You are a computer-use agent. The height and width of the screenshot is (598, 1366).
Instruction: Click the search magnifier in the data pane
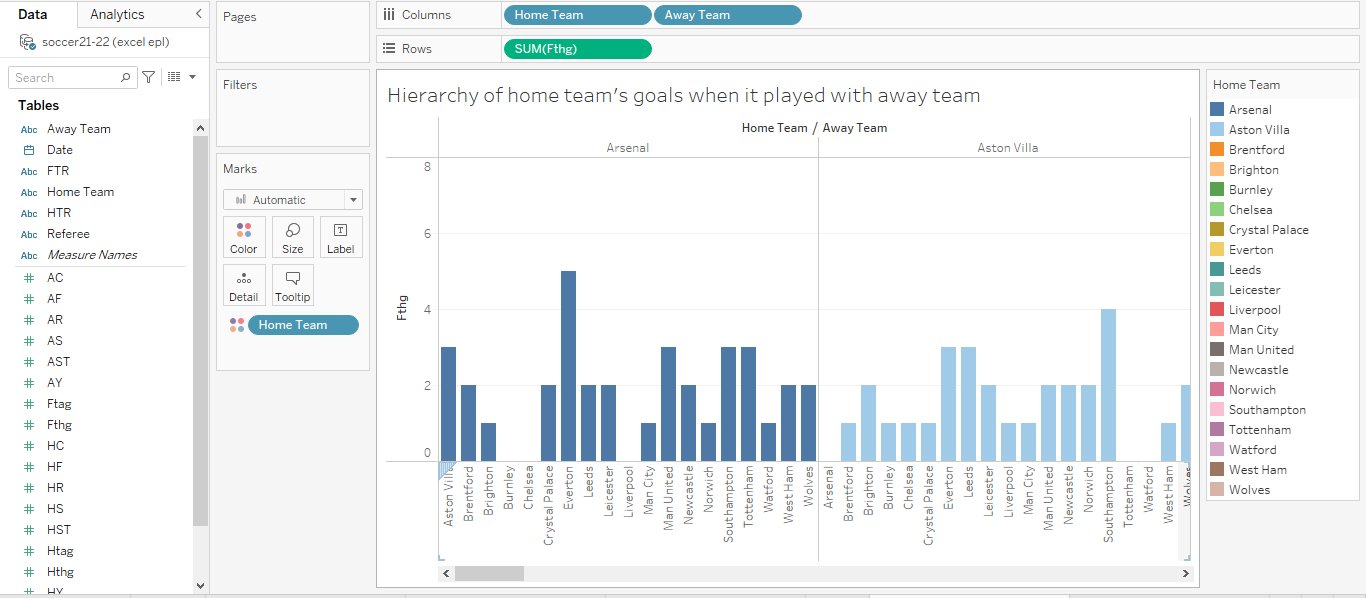[127, 77]
